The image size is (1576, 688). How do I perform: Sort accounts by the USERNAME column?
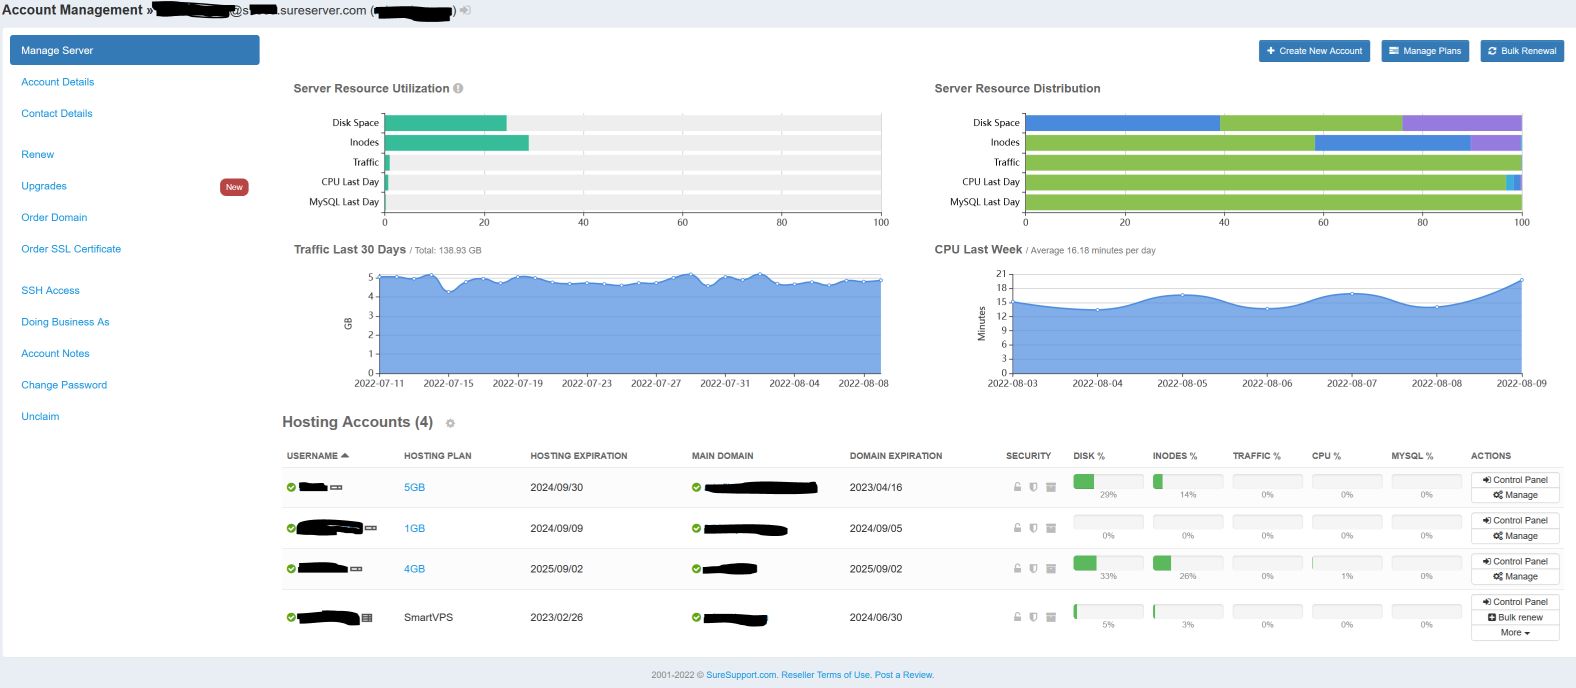(317, 456)
